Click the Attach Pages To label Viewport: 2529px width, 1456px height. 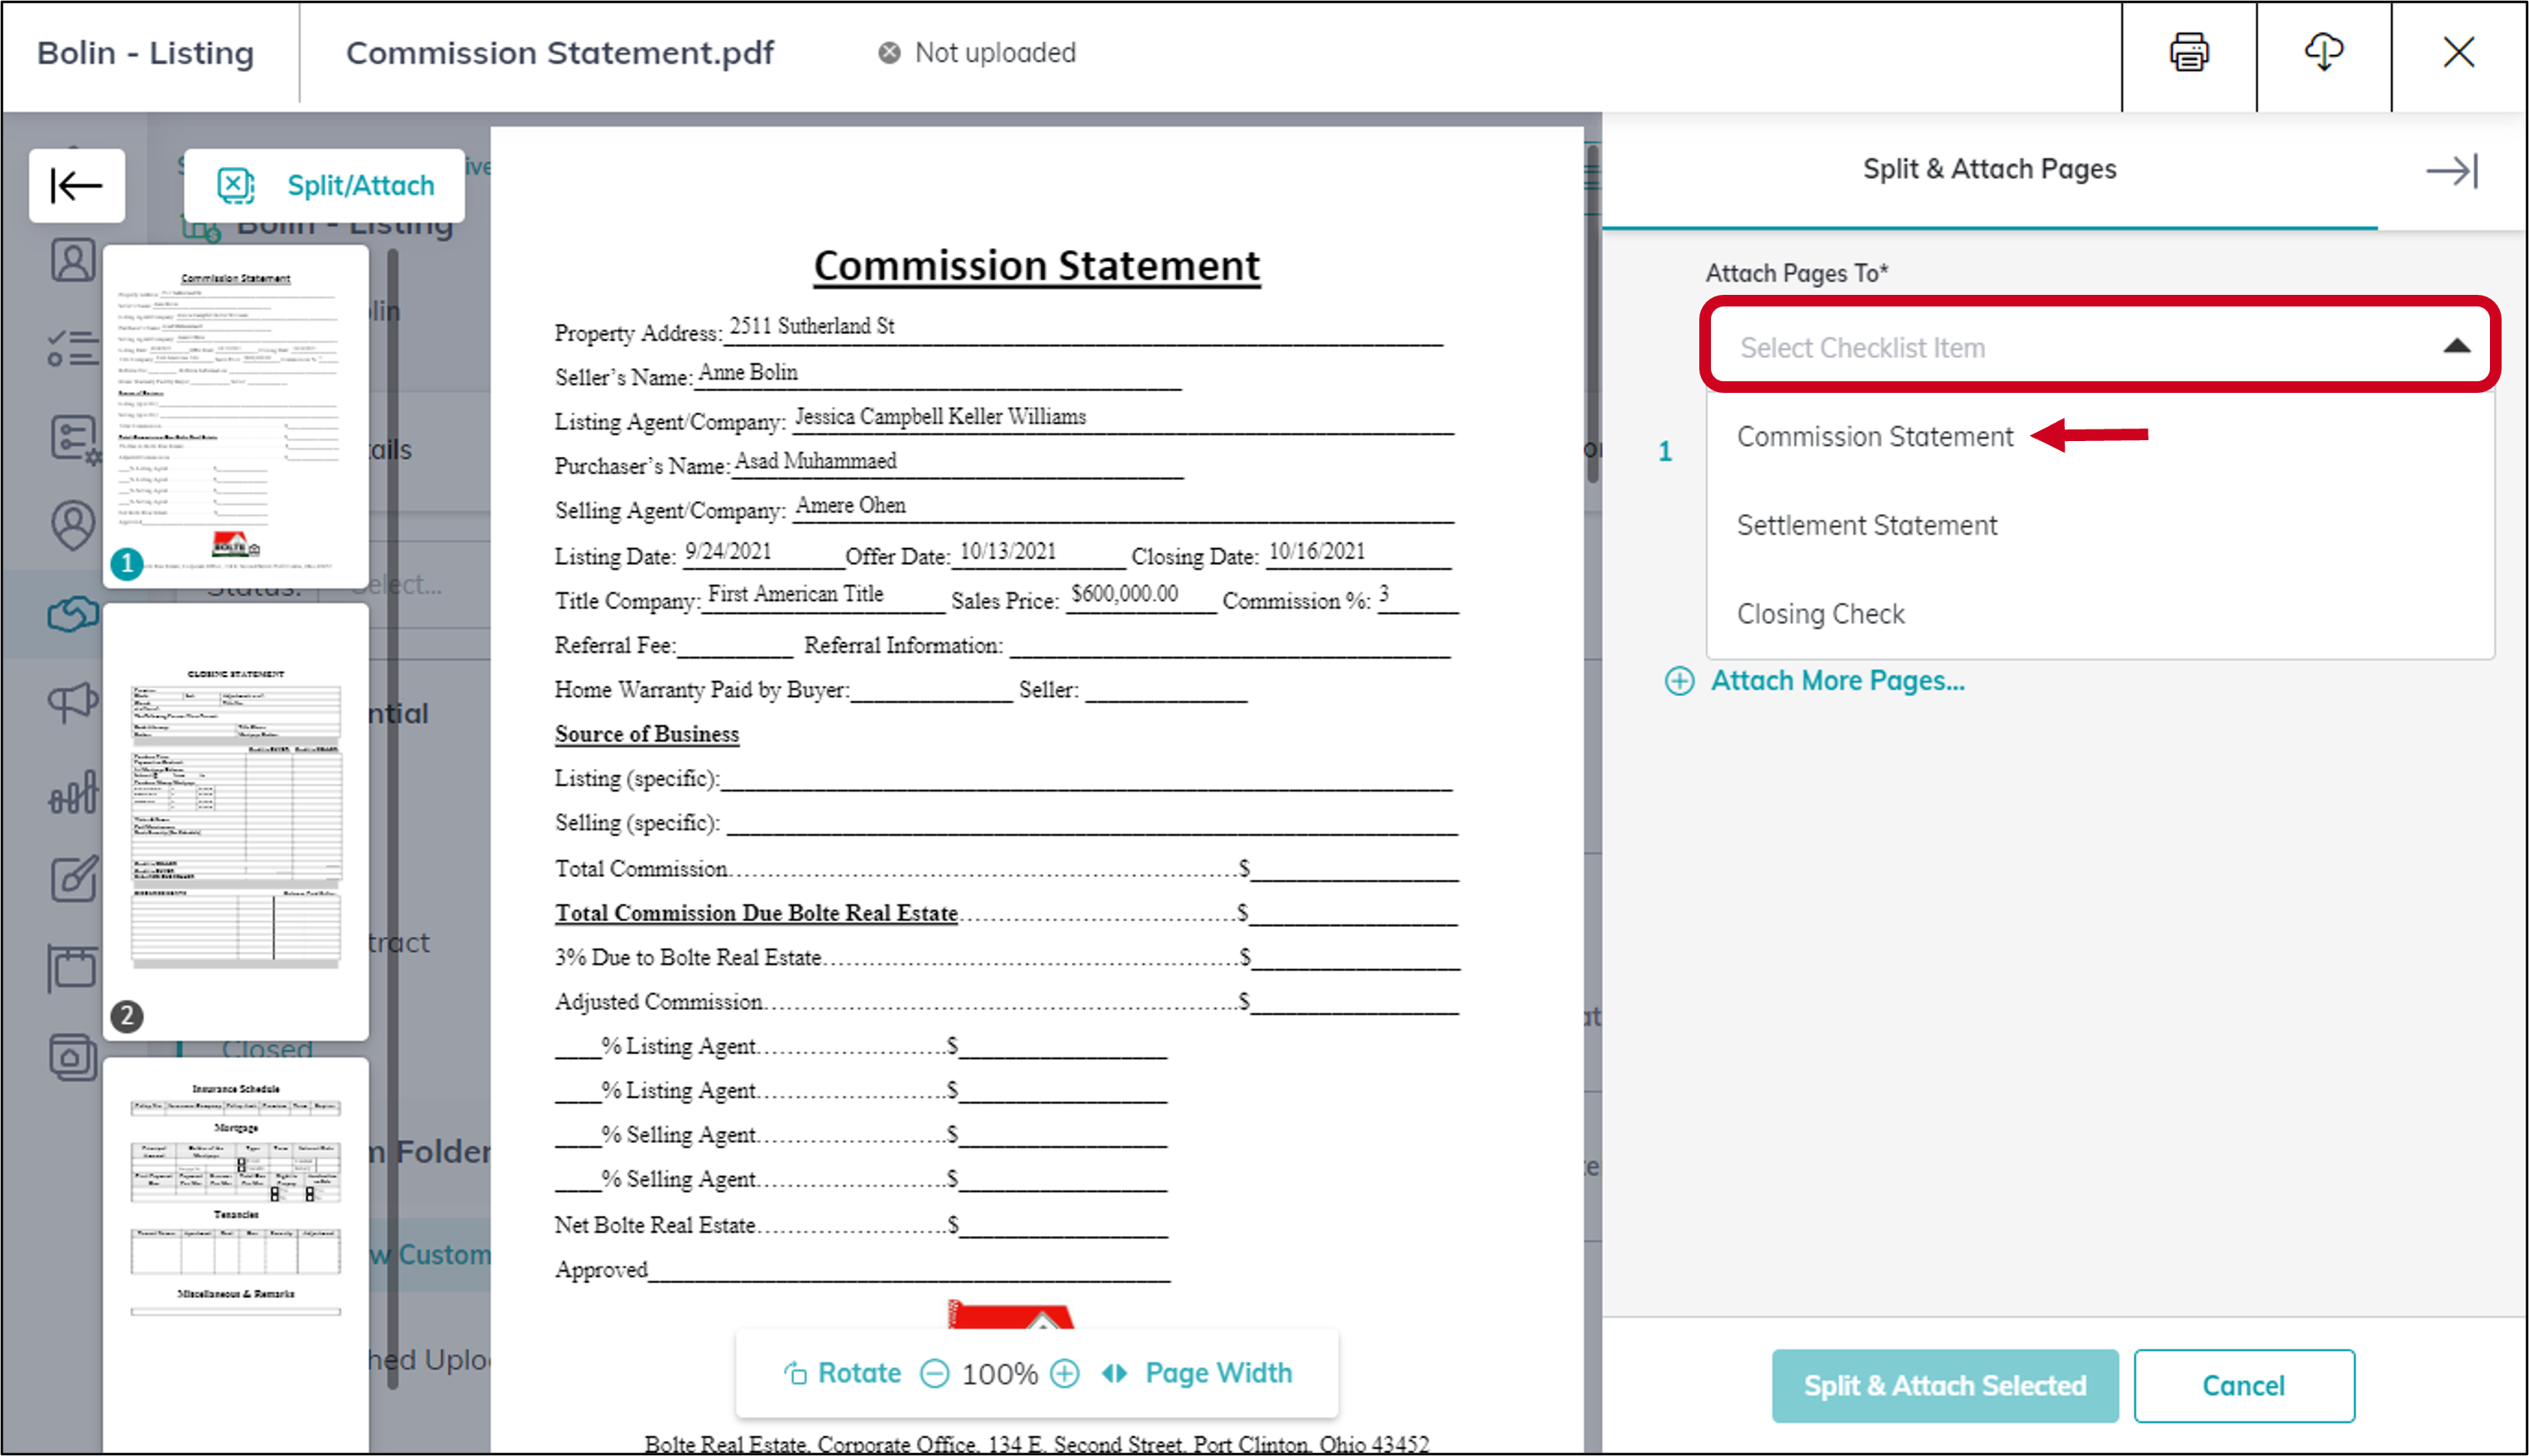[x=1796, y=273]
